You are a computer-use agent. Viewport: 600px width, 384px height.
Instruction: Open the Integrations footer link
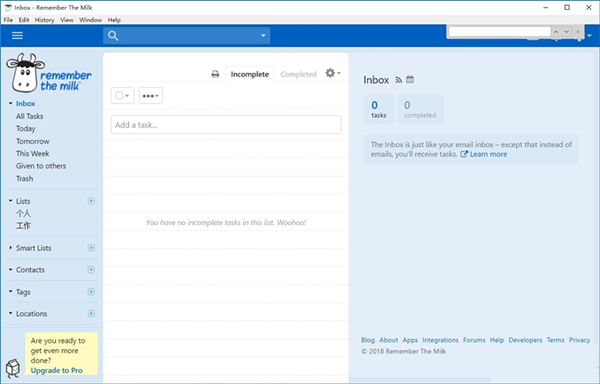pos(440,340)
